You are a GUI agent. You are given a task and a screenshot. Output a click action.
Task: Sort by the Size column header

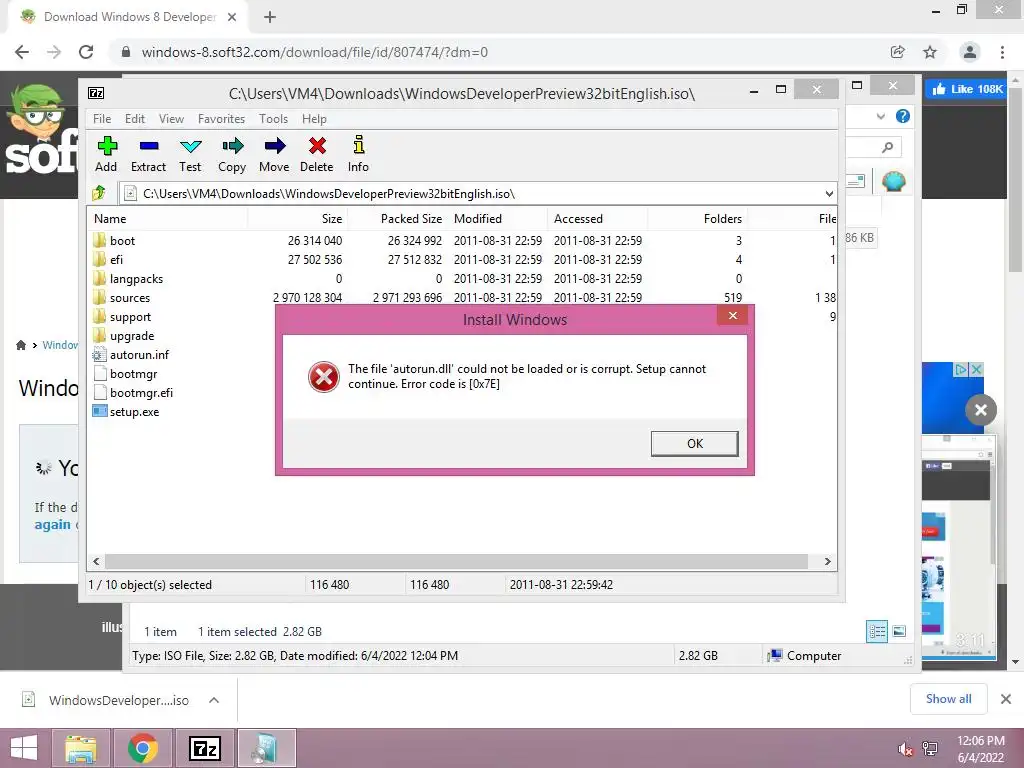(298, 219)
